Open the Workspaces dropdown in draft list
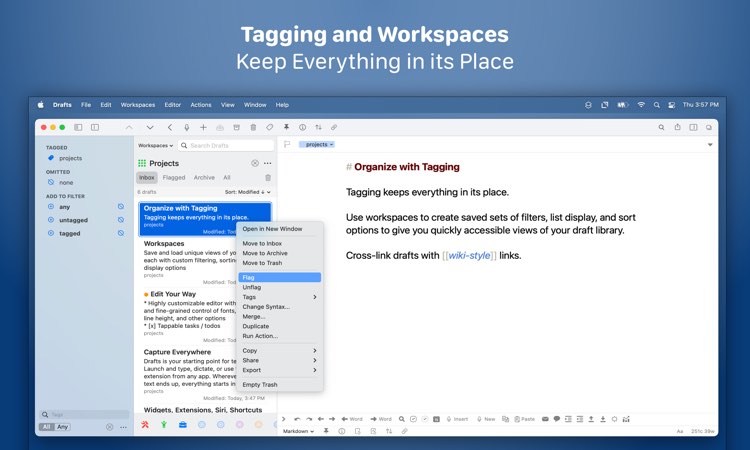 (x=155, y=145)
